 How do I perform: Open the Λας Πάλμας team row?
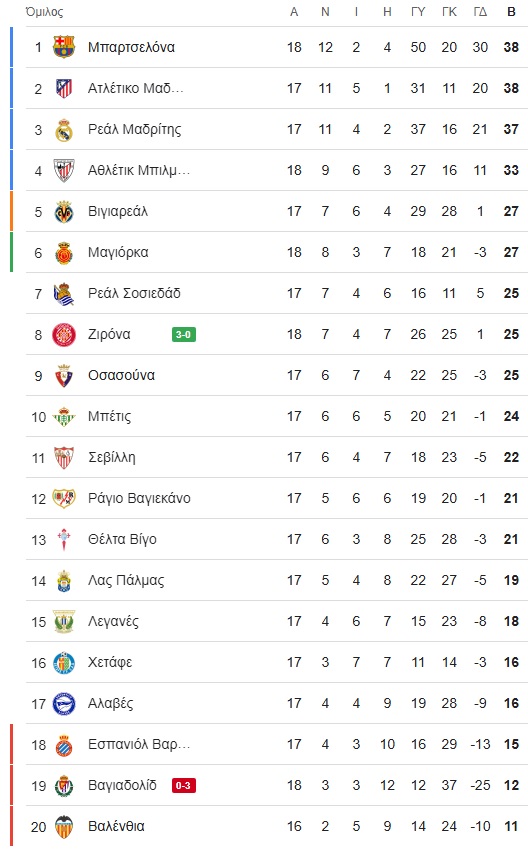(x=277, y=580)
